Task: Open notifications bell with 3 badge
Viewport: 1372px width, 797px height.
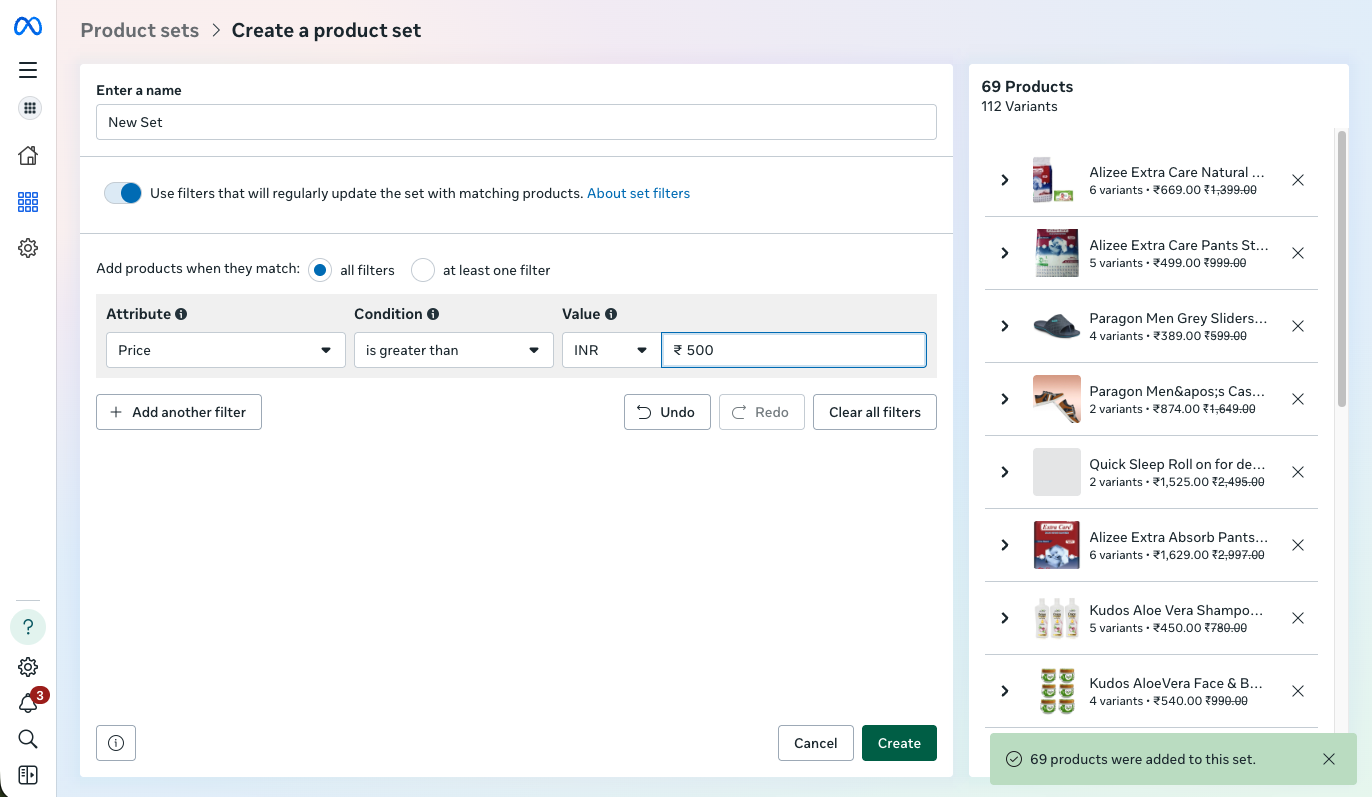Action: [x=28, y=704]
